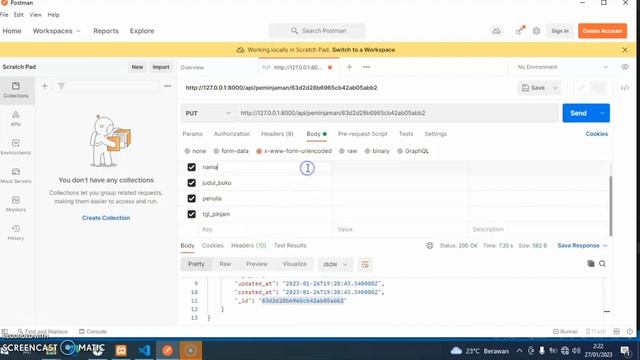Open the View menu
Screen dimensions: 640x360
[36, 15]
